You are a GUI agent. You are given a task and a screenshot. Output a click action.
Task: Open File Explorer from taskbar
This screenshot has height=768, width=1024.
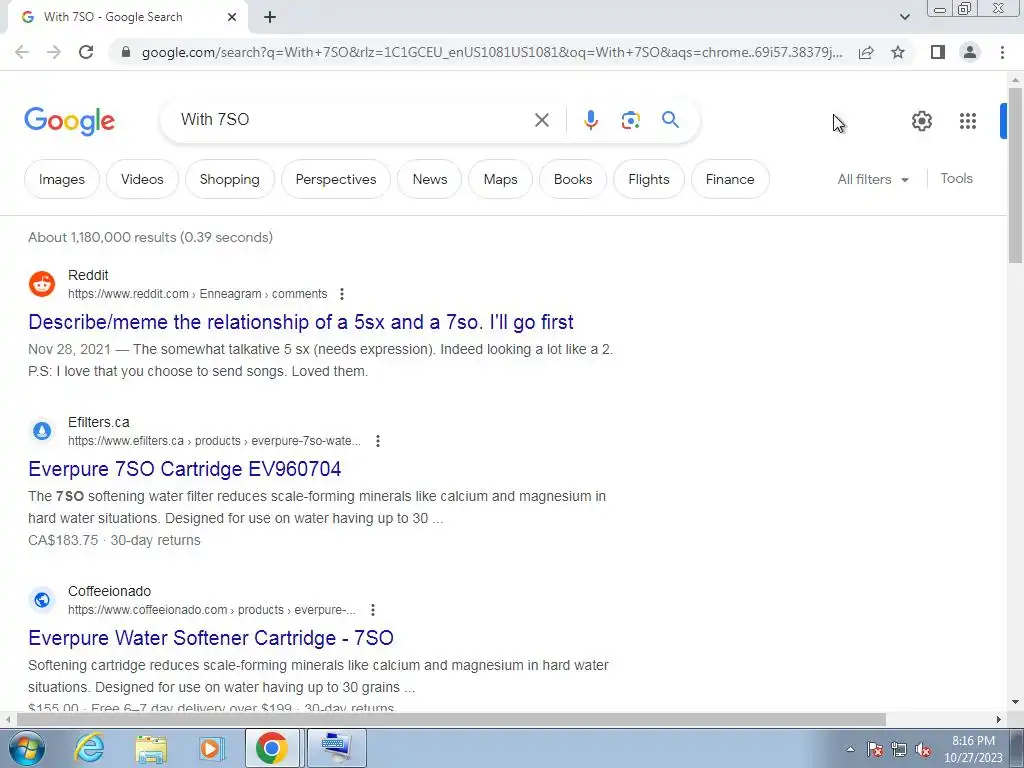click(x=151, y=748)
